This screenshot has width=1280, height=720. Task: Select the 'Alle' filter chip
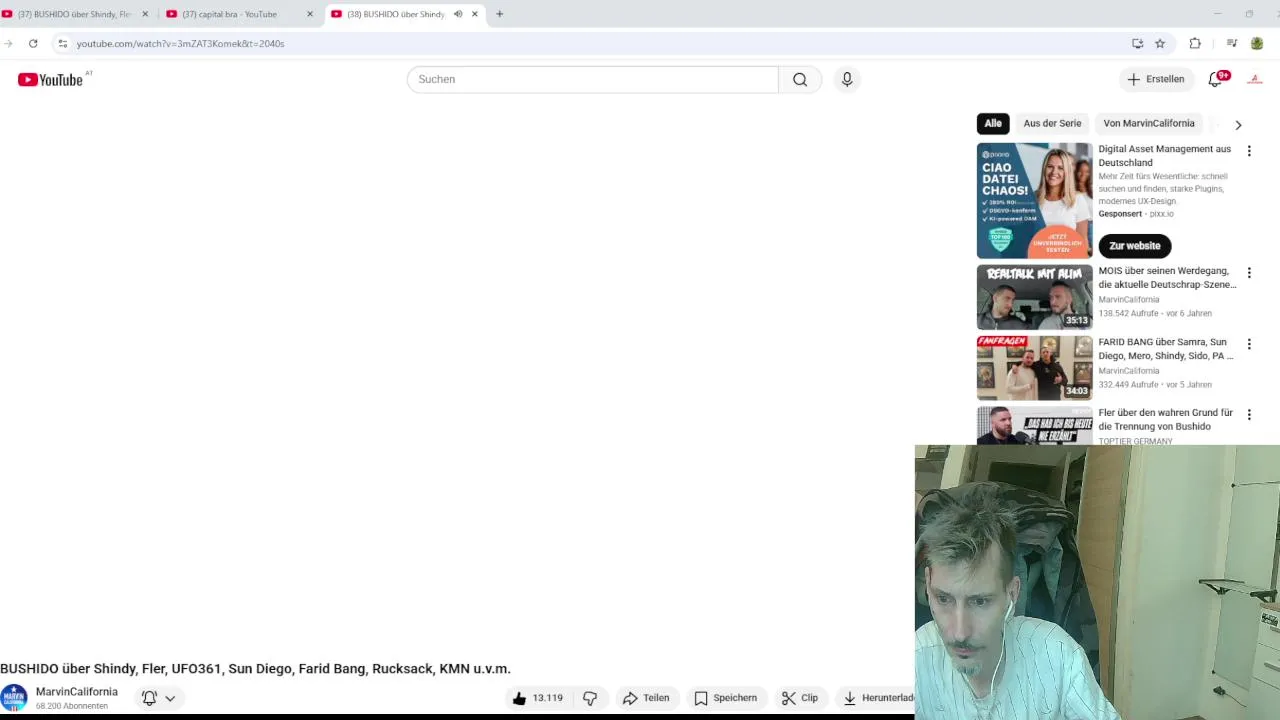click(x=993, y=123)
